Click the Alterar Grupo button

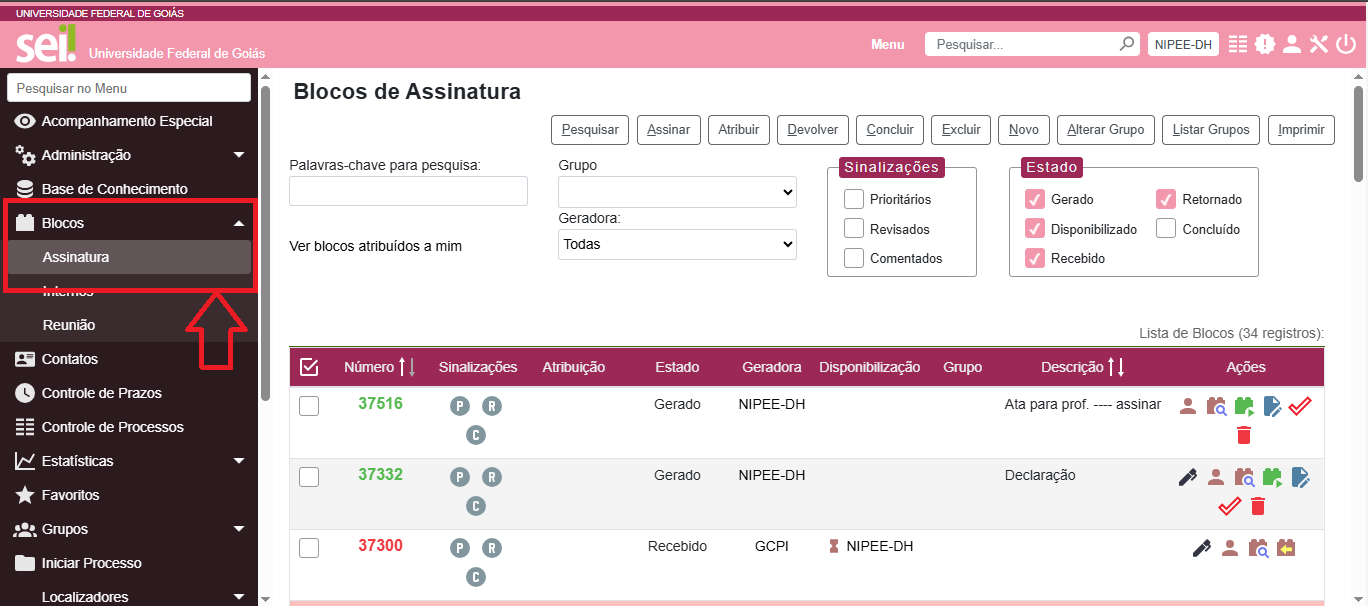(1106, 129)
